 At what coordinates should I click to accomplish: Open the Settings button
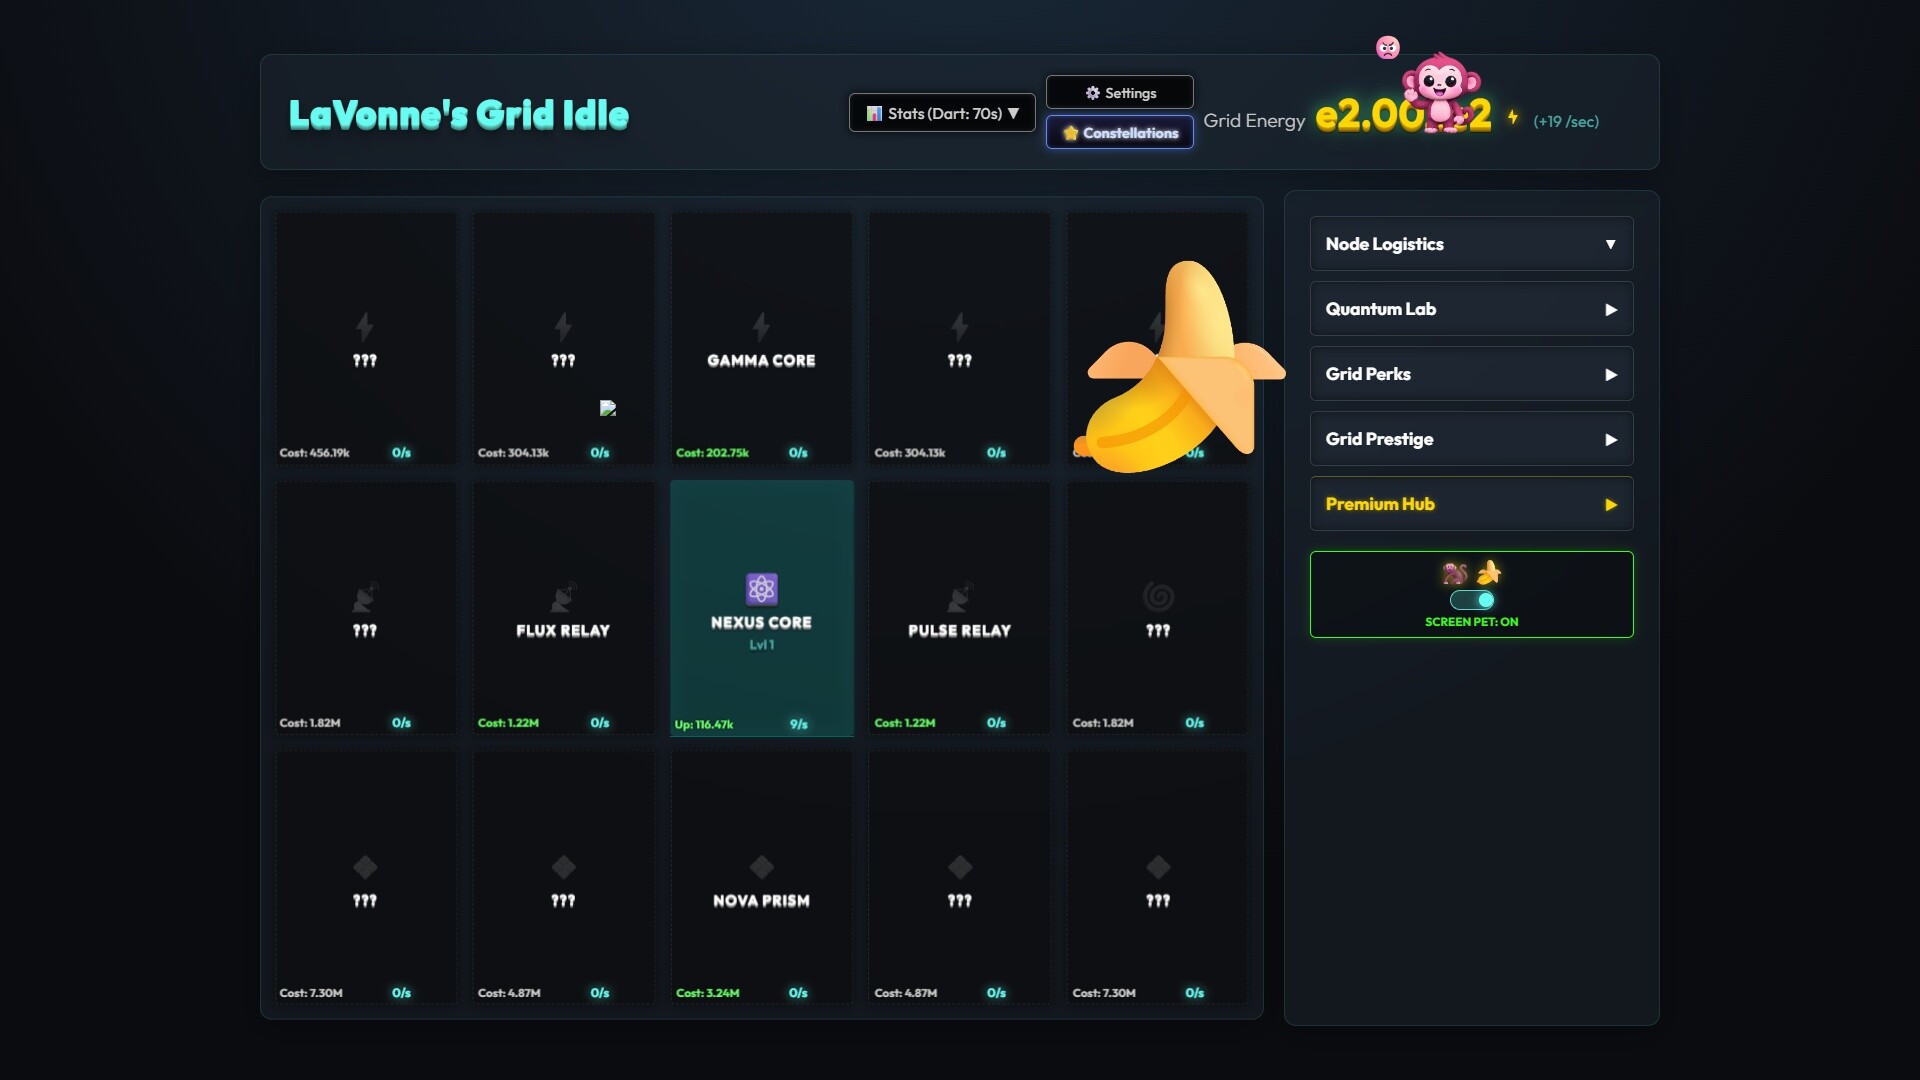pos(1119,92)
